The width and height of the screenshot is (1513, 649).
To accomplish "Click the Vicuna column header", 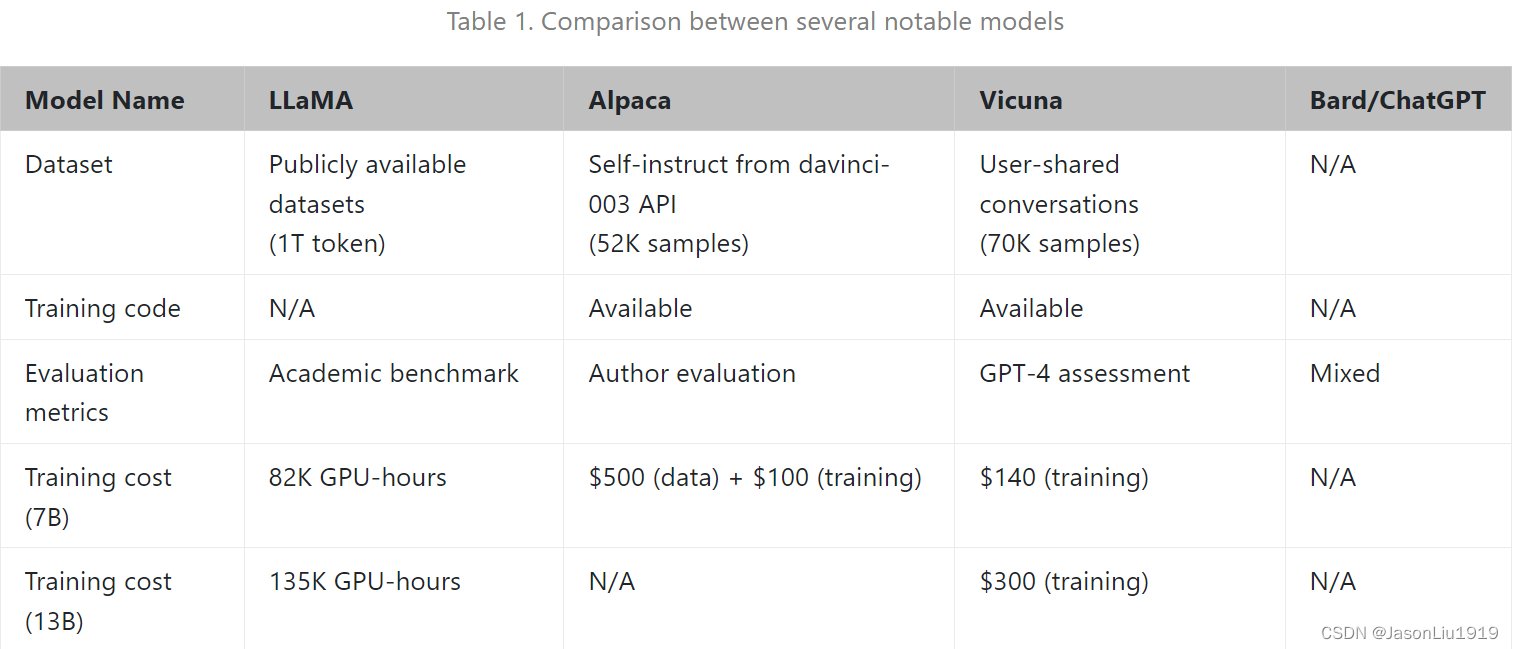I will (1021, 100).
